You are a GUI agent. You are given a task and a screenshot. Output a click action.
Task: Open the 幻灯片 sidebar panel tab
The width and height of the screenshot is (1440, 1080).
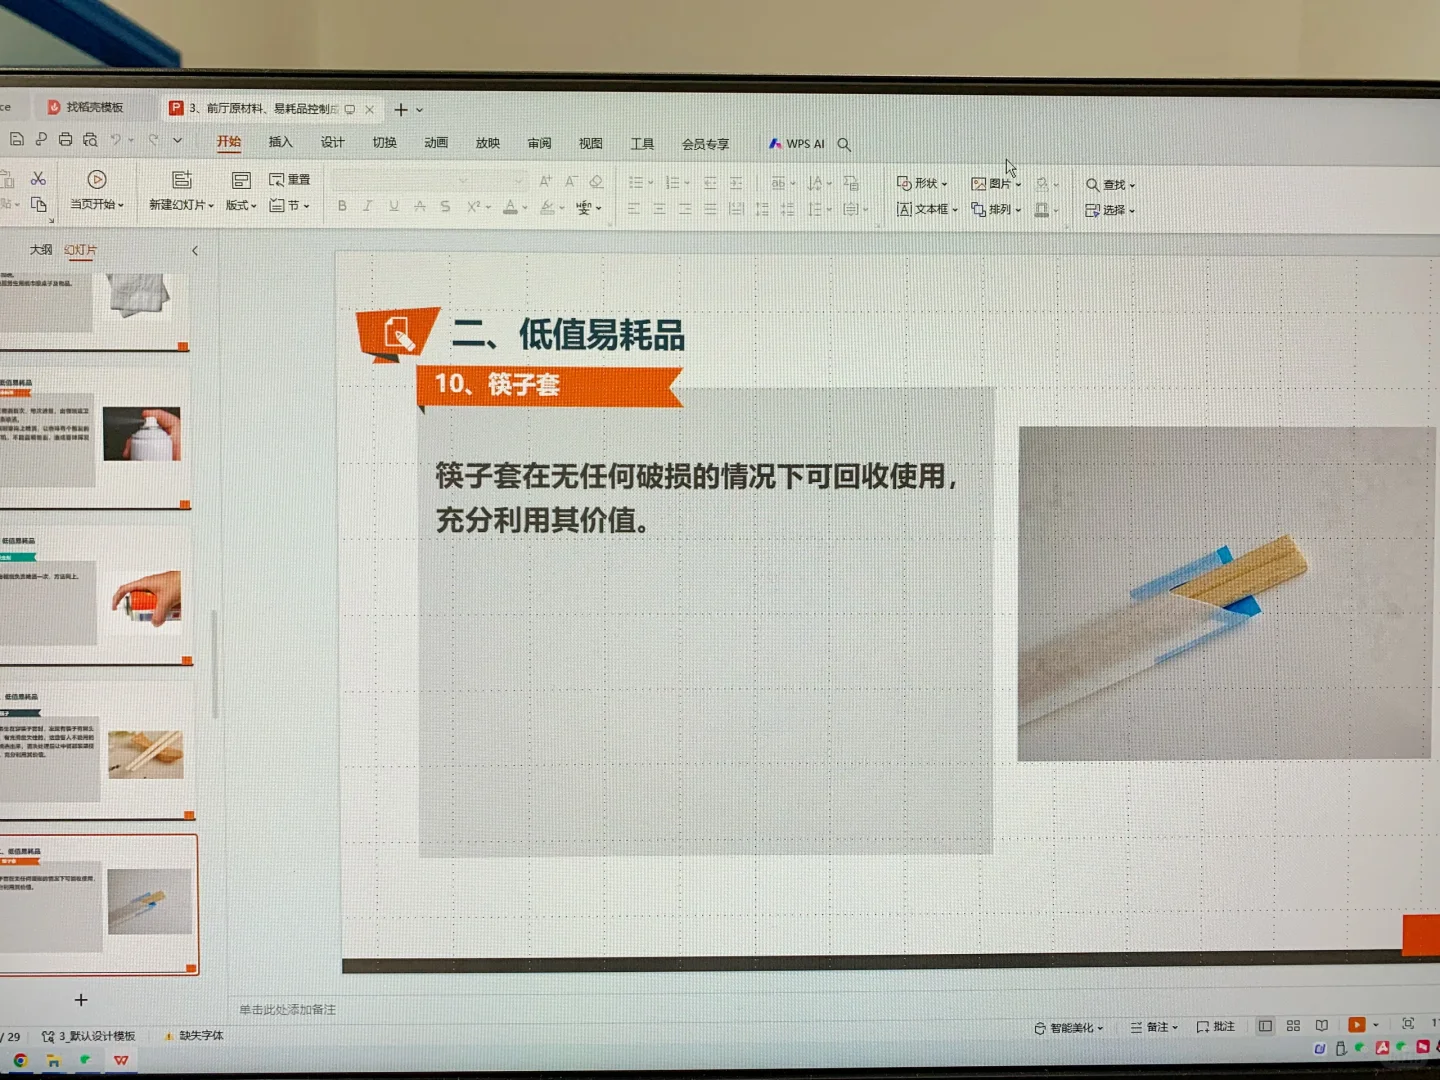pyautogui.click(x=78, y=250)
